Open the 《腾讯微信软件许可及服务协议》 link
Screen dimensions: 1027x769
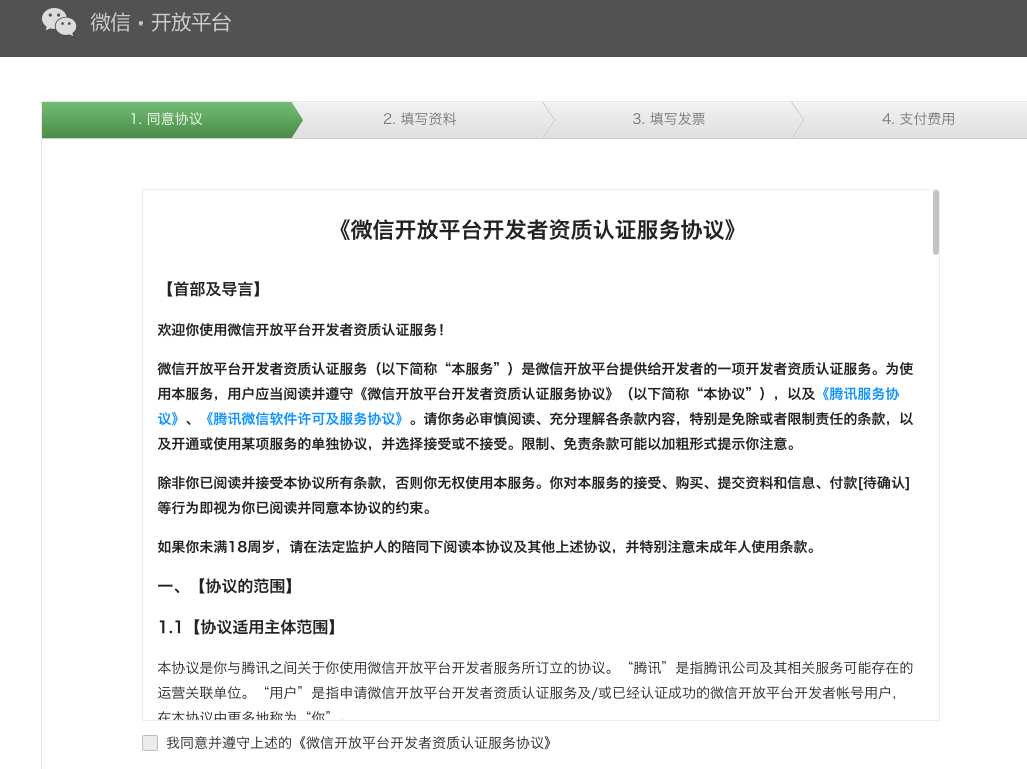[303, 419]
